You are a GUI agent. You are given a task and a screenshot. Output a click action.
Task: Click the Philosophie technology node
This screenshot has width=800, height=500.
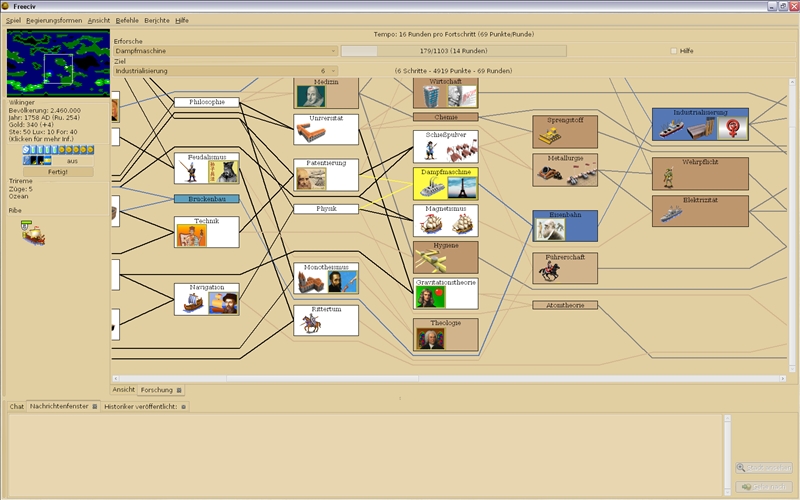[207, 102]
